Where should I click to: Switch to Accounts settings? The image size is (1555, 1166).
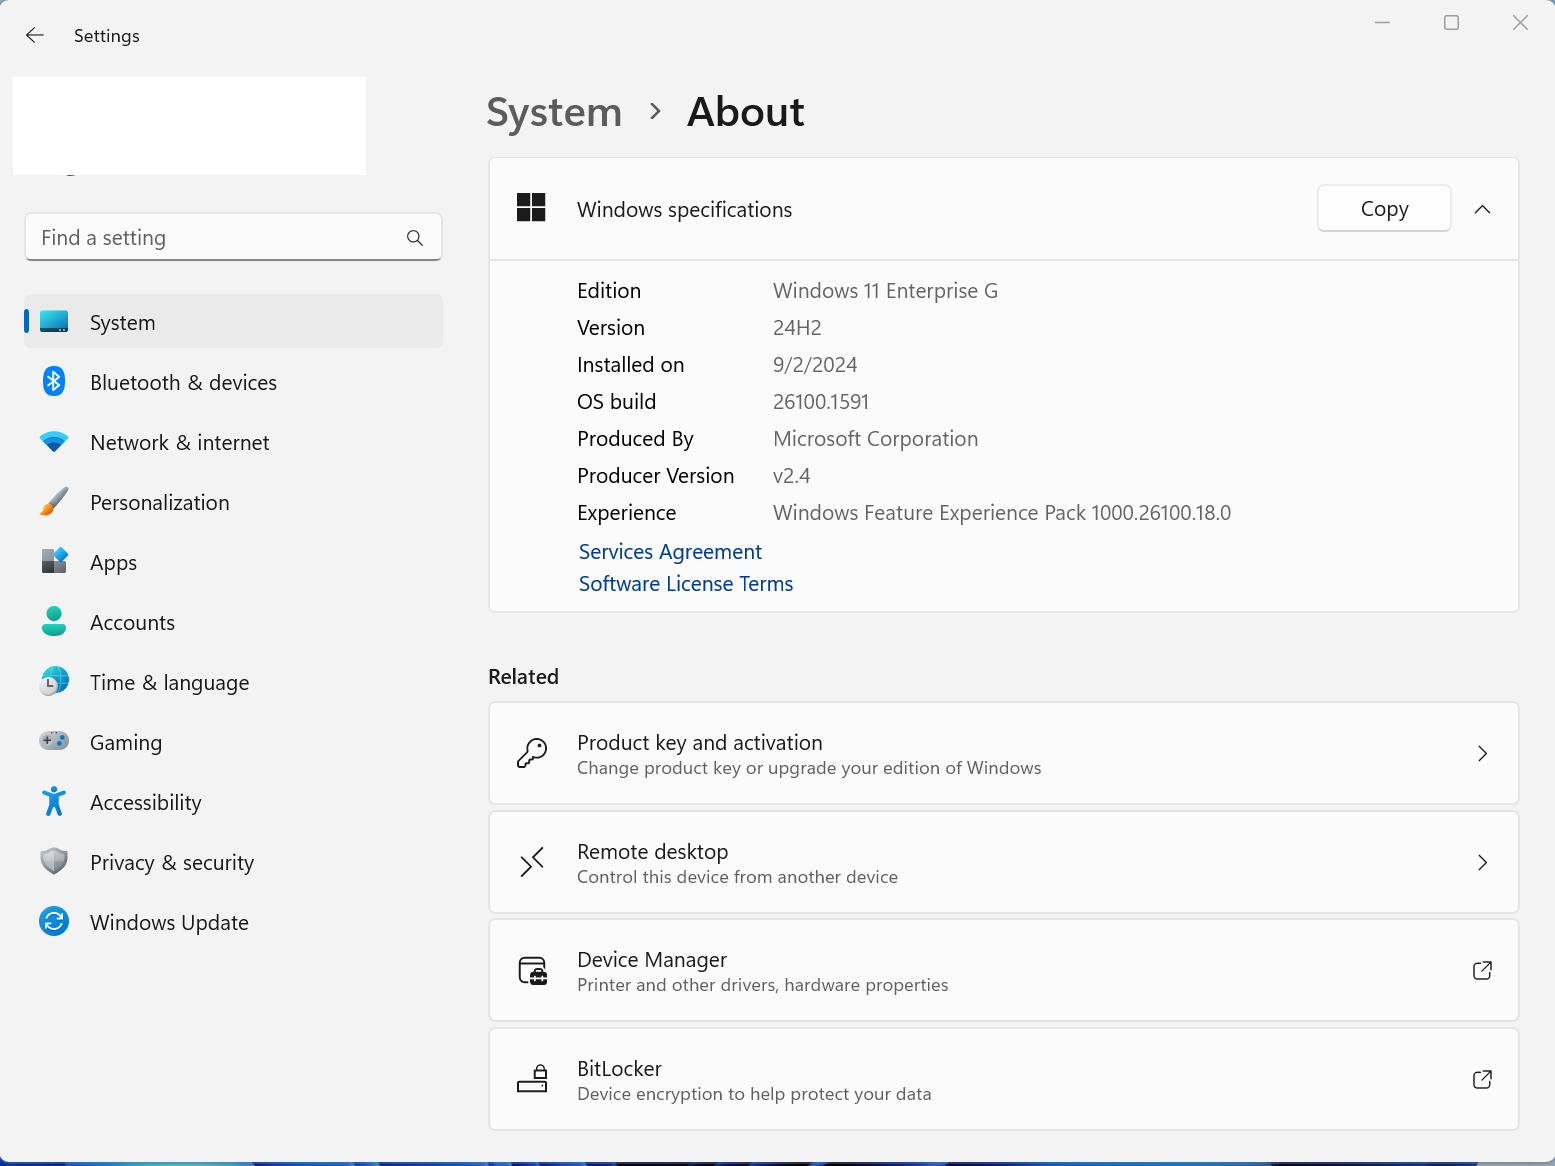click(233, 622)
